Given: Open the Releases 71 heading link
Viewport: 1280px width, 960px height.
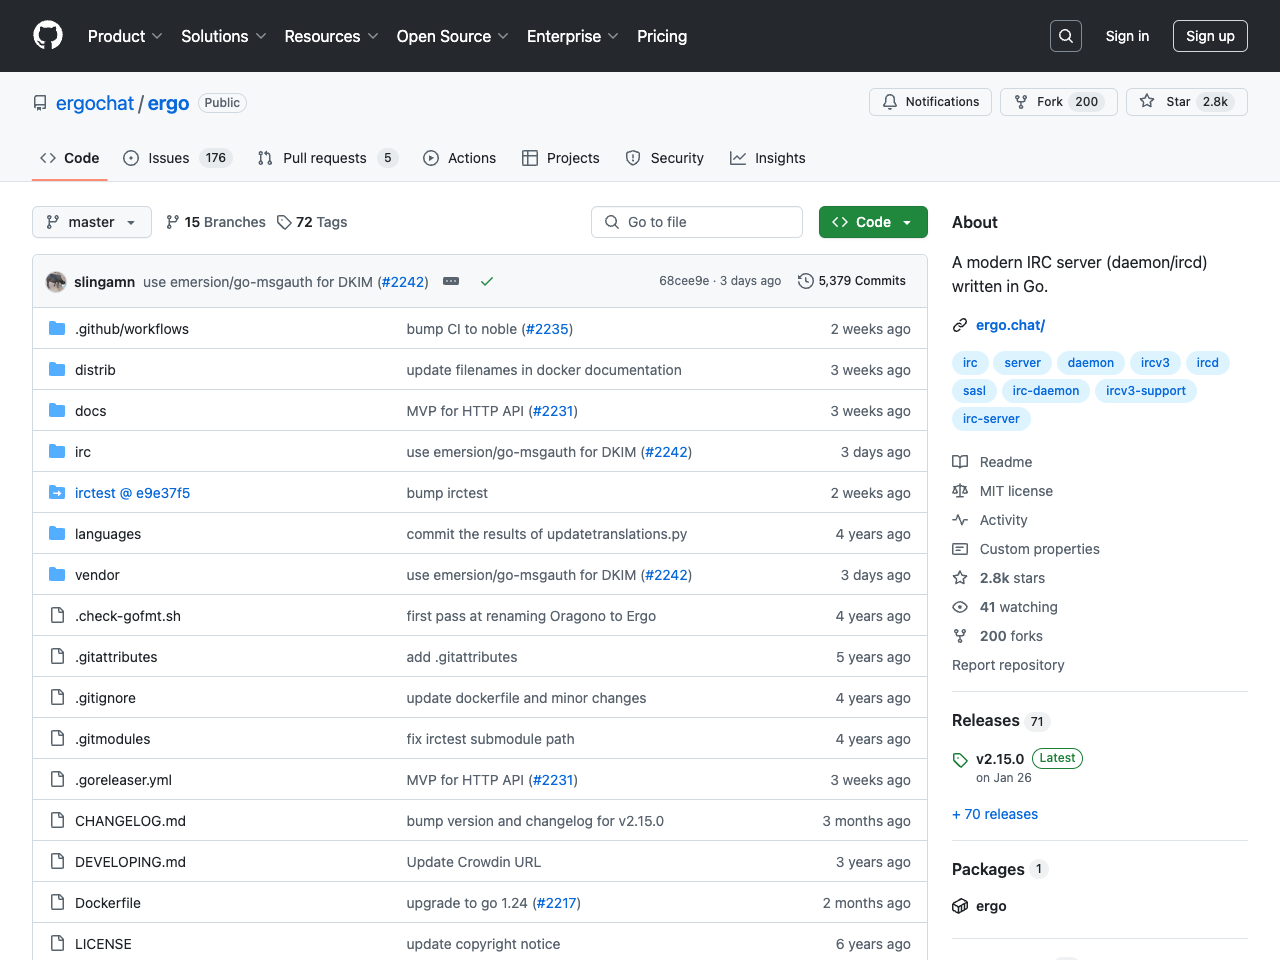Looking at the screenshot, I should coord(1000,721).
